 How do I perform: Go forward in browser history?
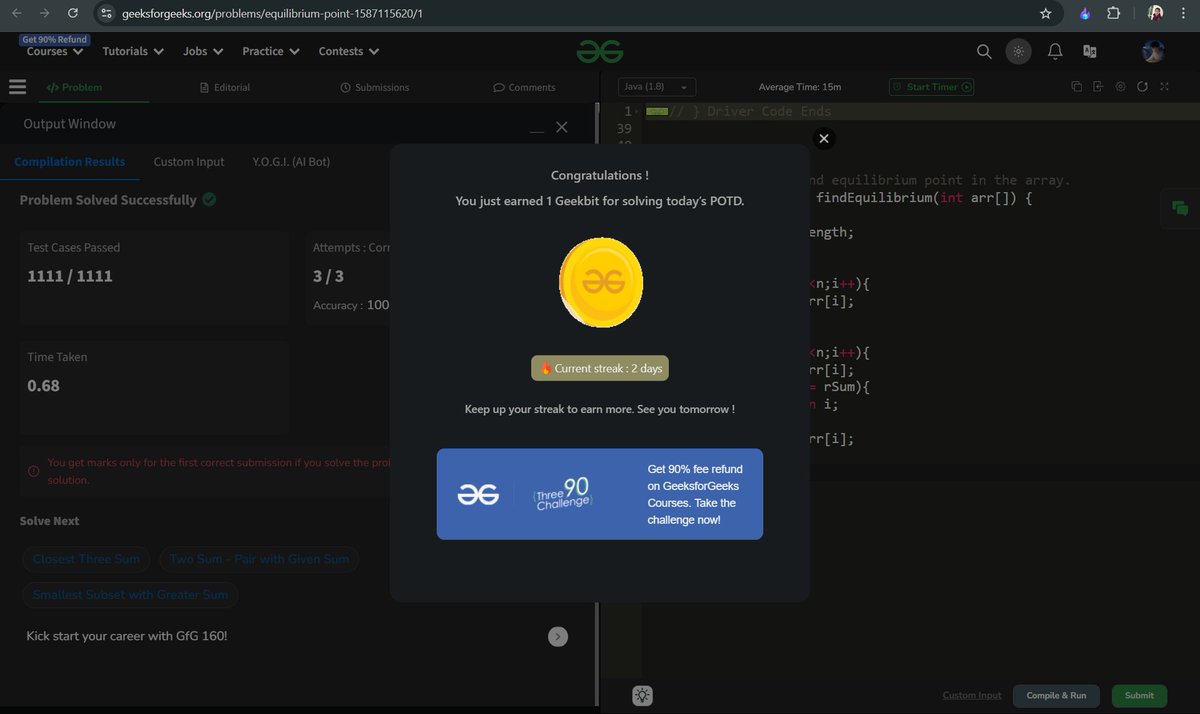click(44, 14)
